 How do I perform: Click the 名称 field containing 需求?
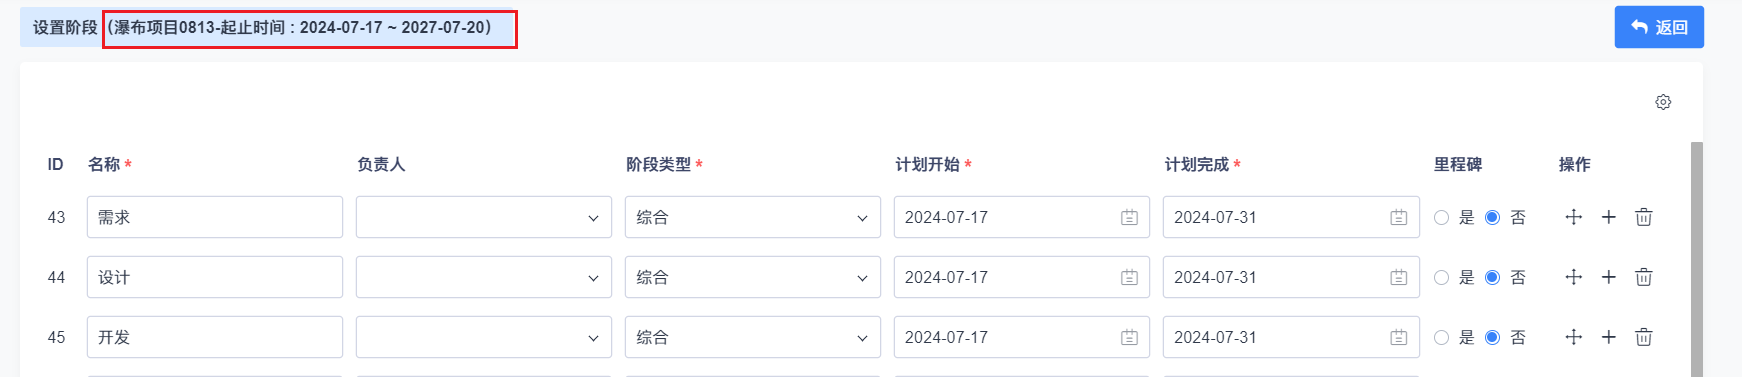[215, 217]
